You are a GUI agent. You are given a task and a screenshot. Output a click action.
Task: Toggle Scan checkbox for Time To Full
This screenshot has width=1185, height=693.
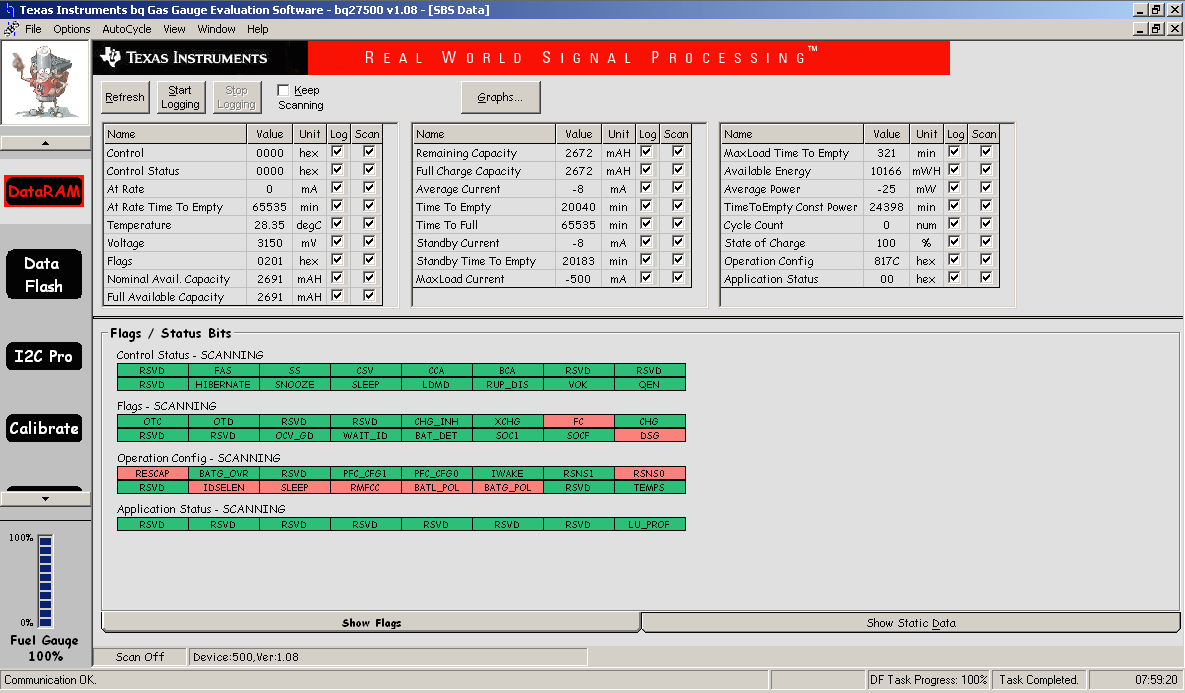pos(678,224)
